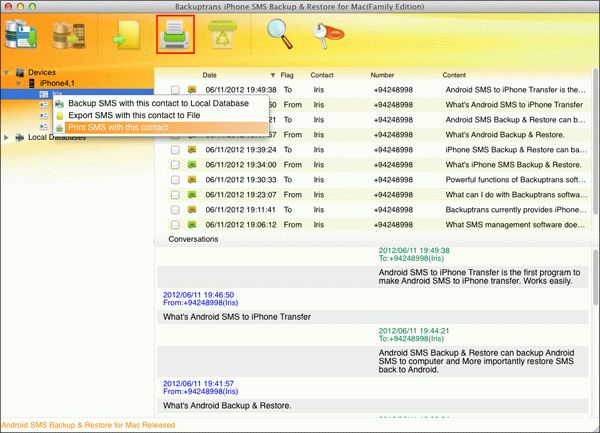Tick checkbox for 19:34:00 message
The width and height of the screenshot is (600, 433).
pyautogui.click(x=175, y=165)
